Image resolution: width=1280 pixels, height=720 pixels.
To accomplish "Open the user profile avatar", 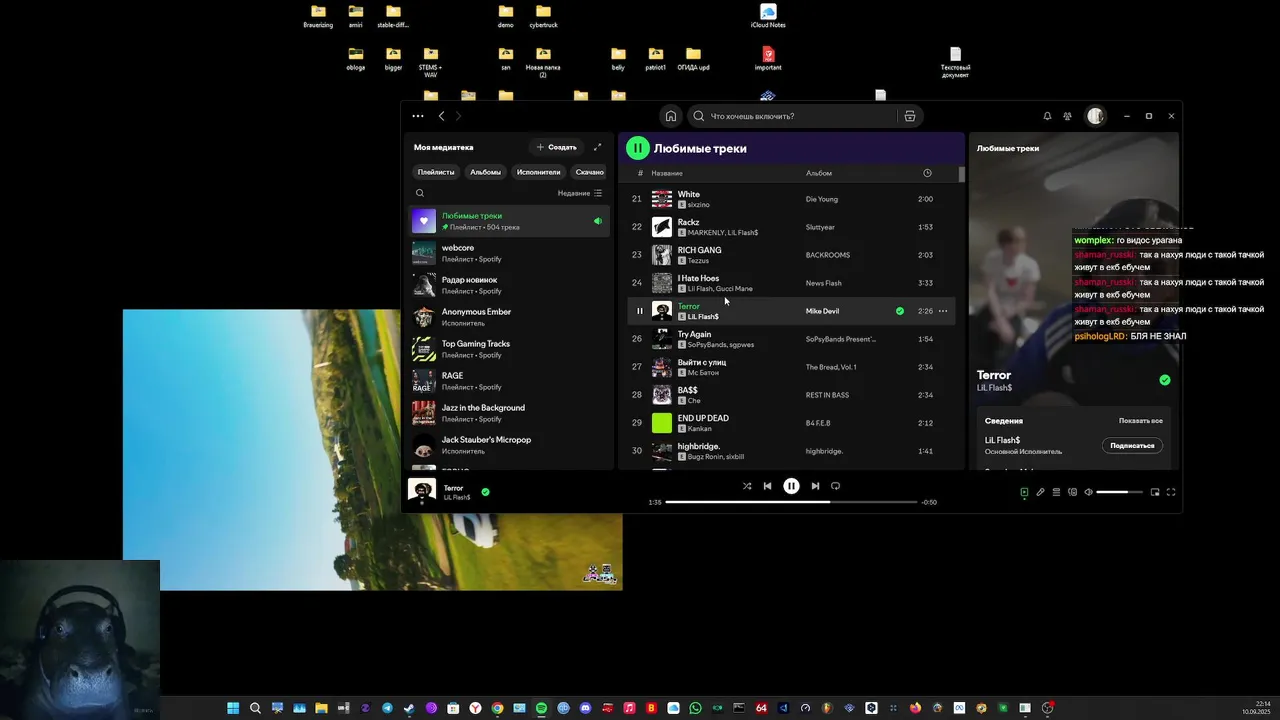I will 1095,116.
